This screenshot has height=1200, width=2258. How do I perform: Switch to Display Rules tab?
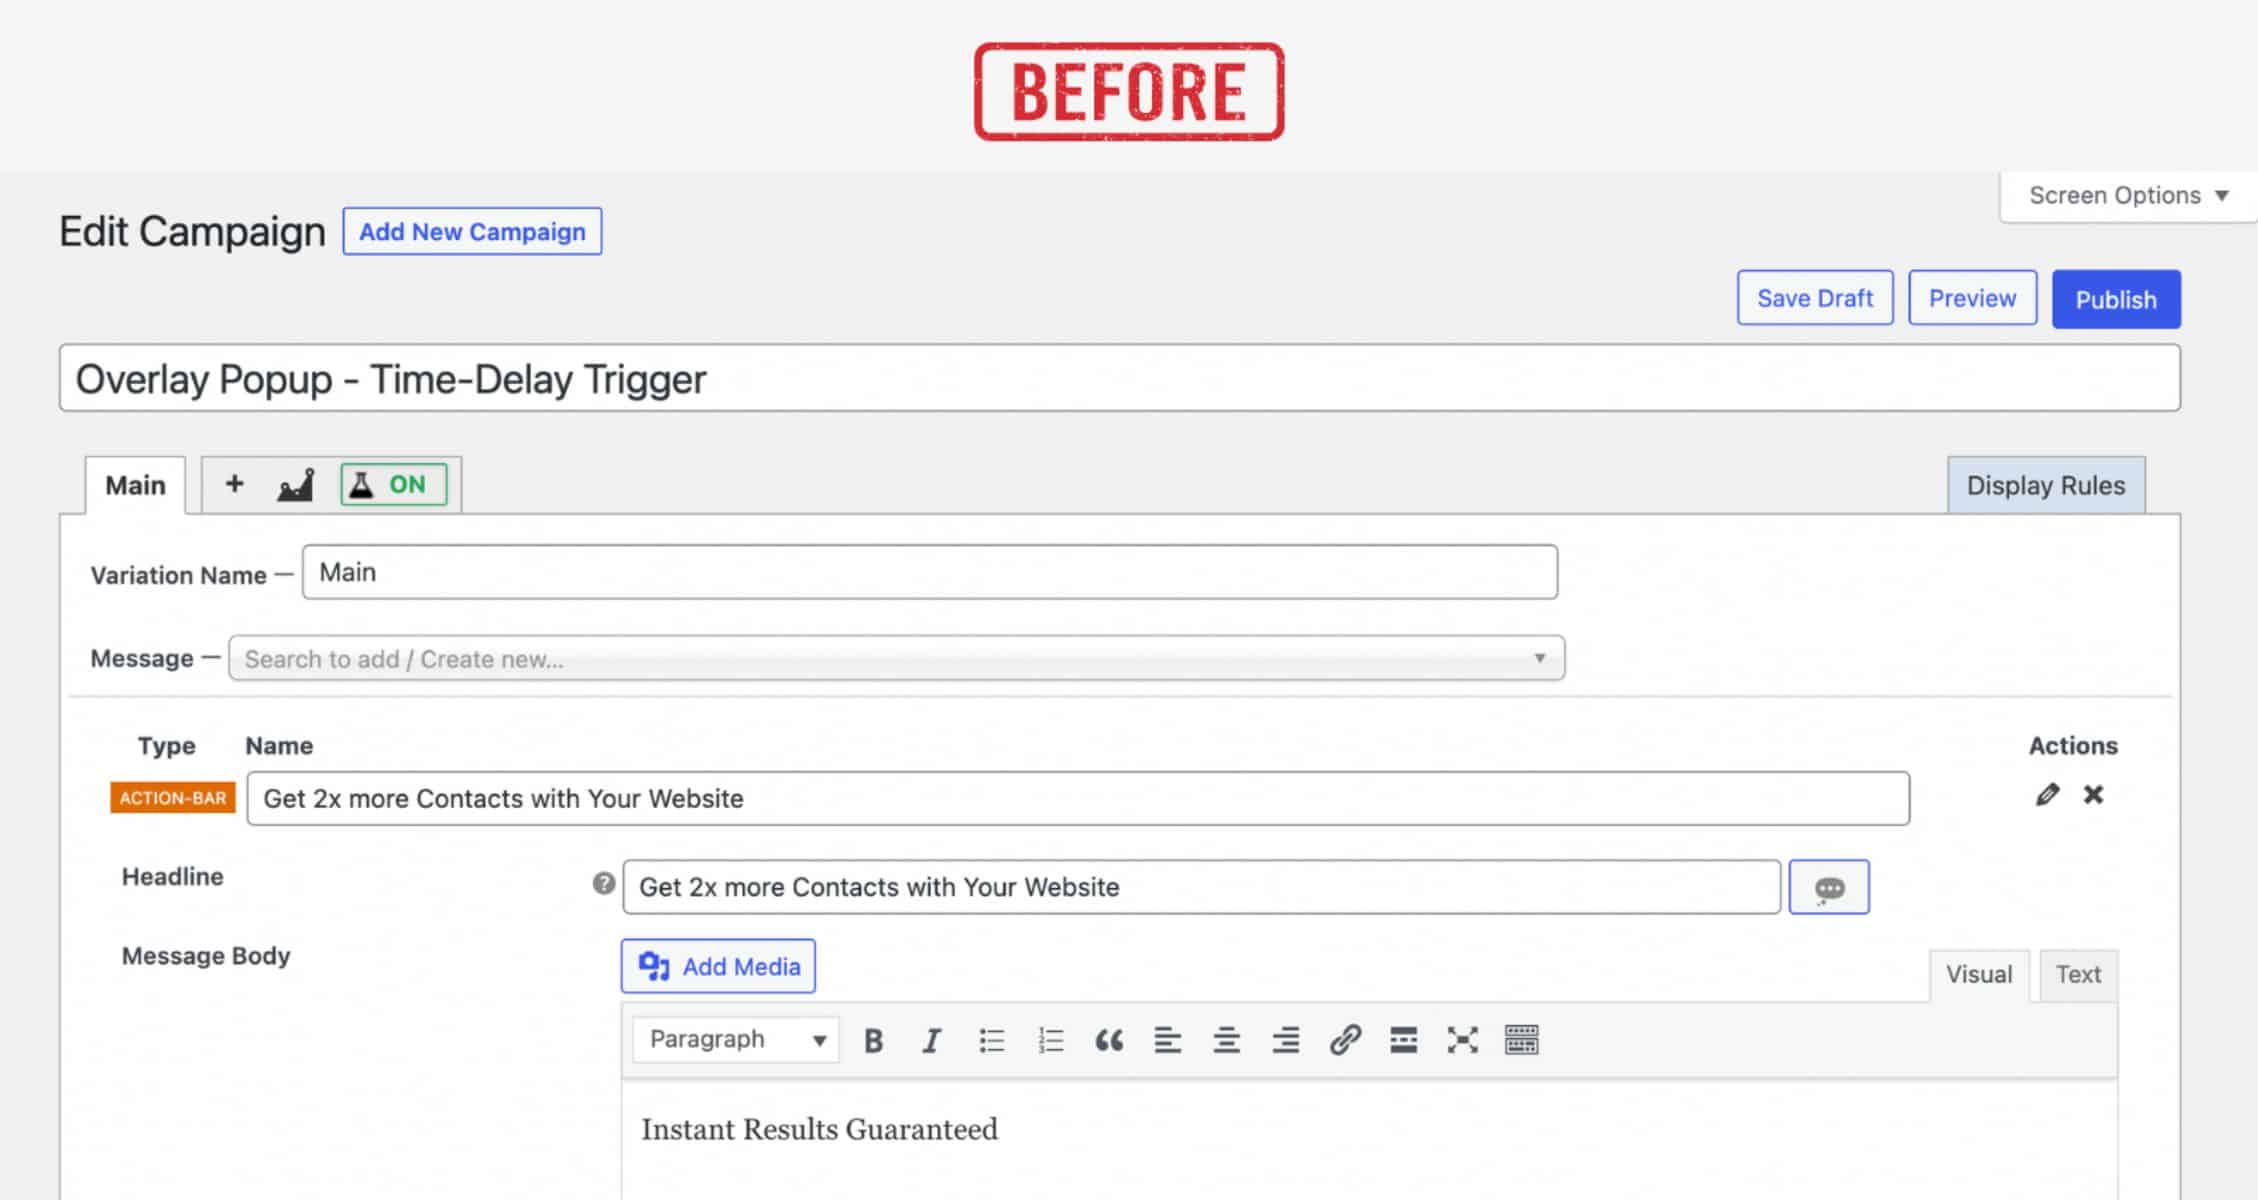click(2046, 485)
